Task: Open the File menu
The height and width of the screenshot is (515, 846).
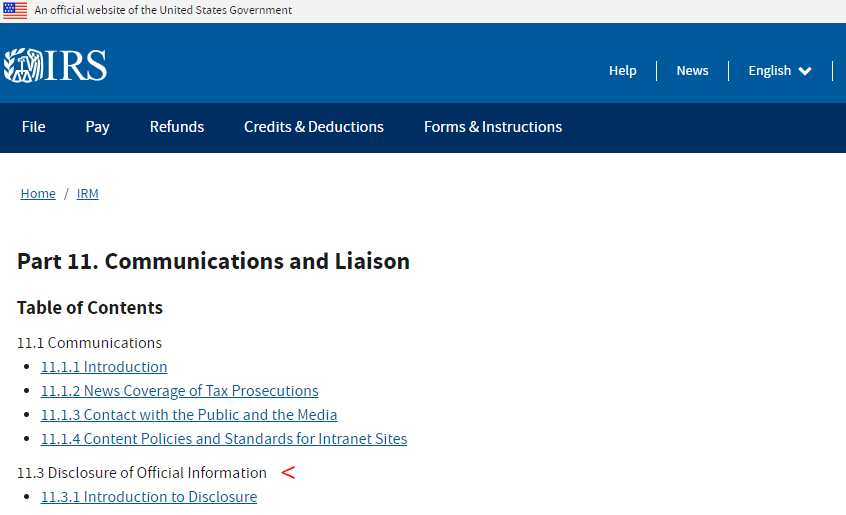Action: pyautogui.click(x=33, y=127)
